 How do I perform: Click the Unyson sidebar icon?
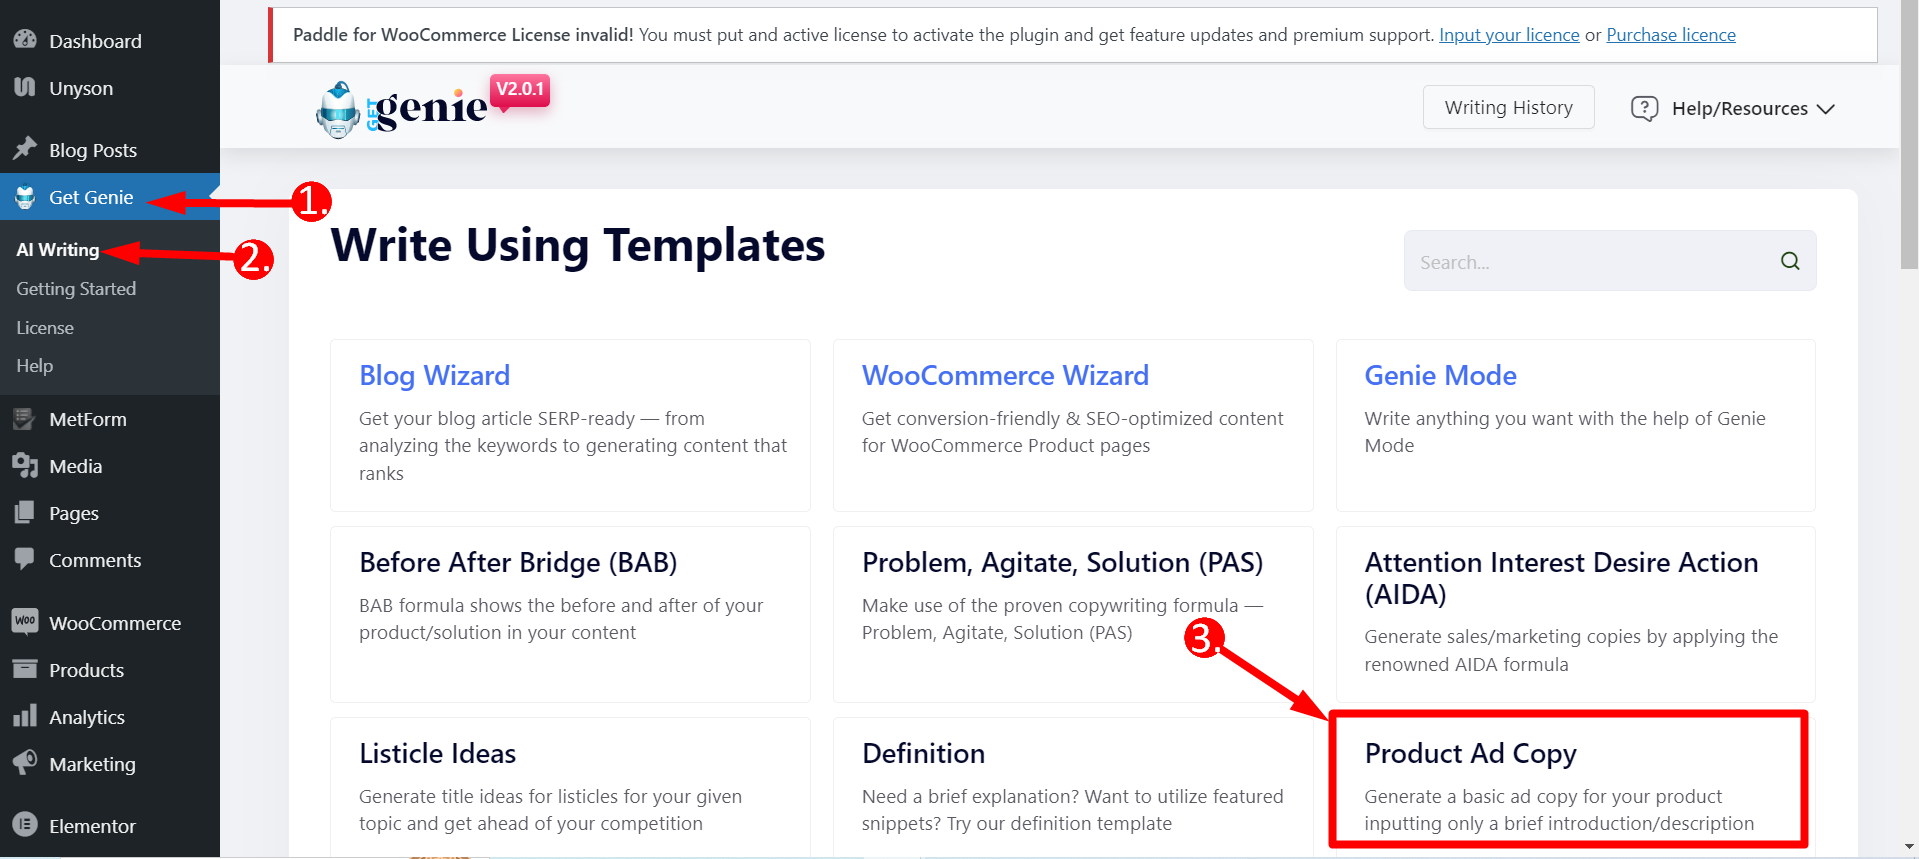click(25, 87)
